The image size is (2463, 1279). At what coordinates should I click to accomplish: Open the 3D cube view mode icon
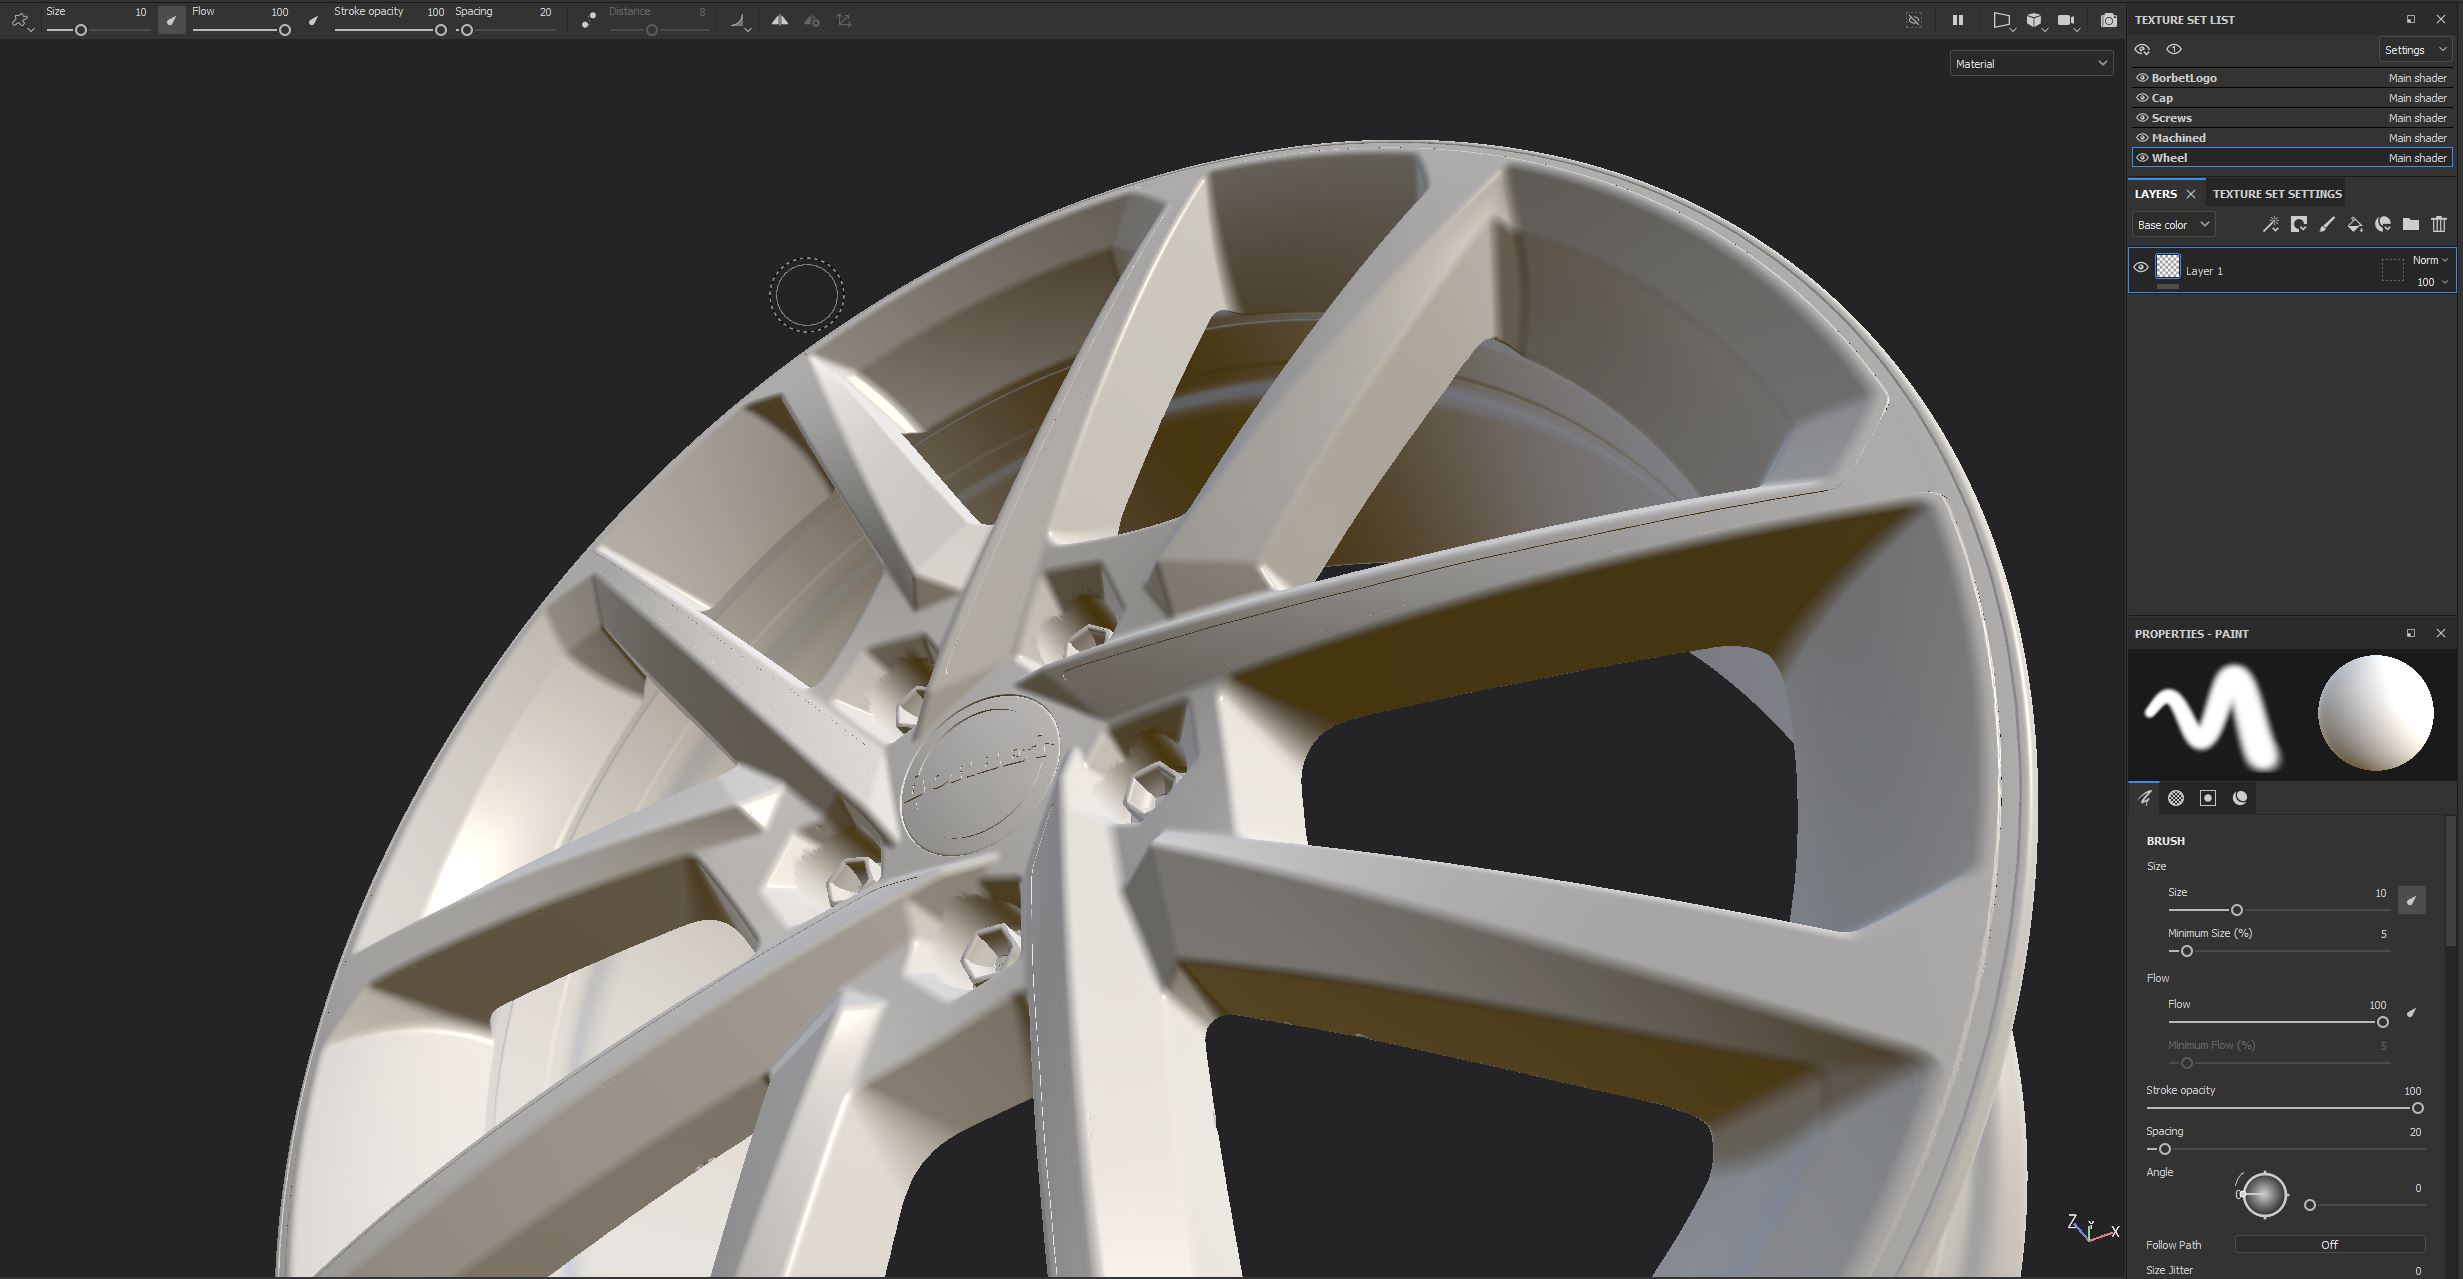[x=2034, y=20]
